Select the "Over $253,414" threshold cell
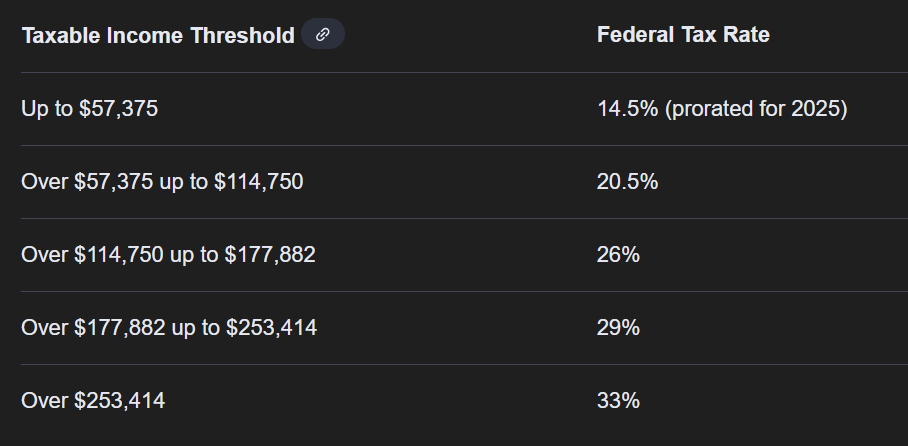 pyautogui.click(x=93, y=401)
